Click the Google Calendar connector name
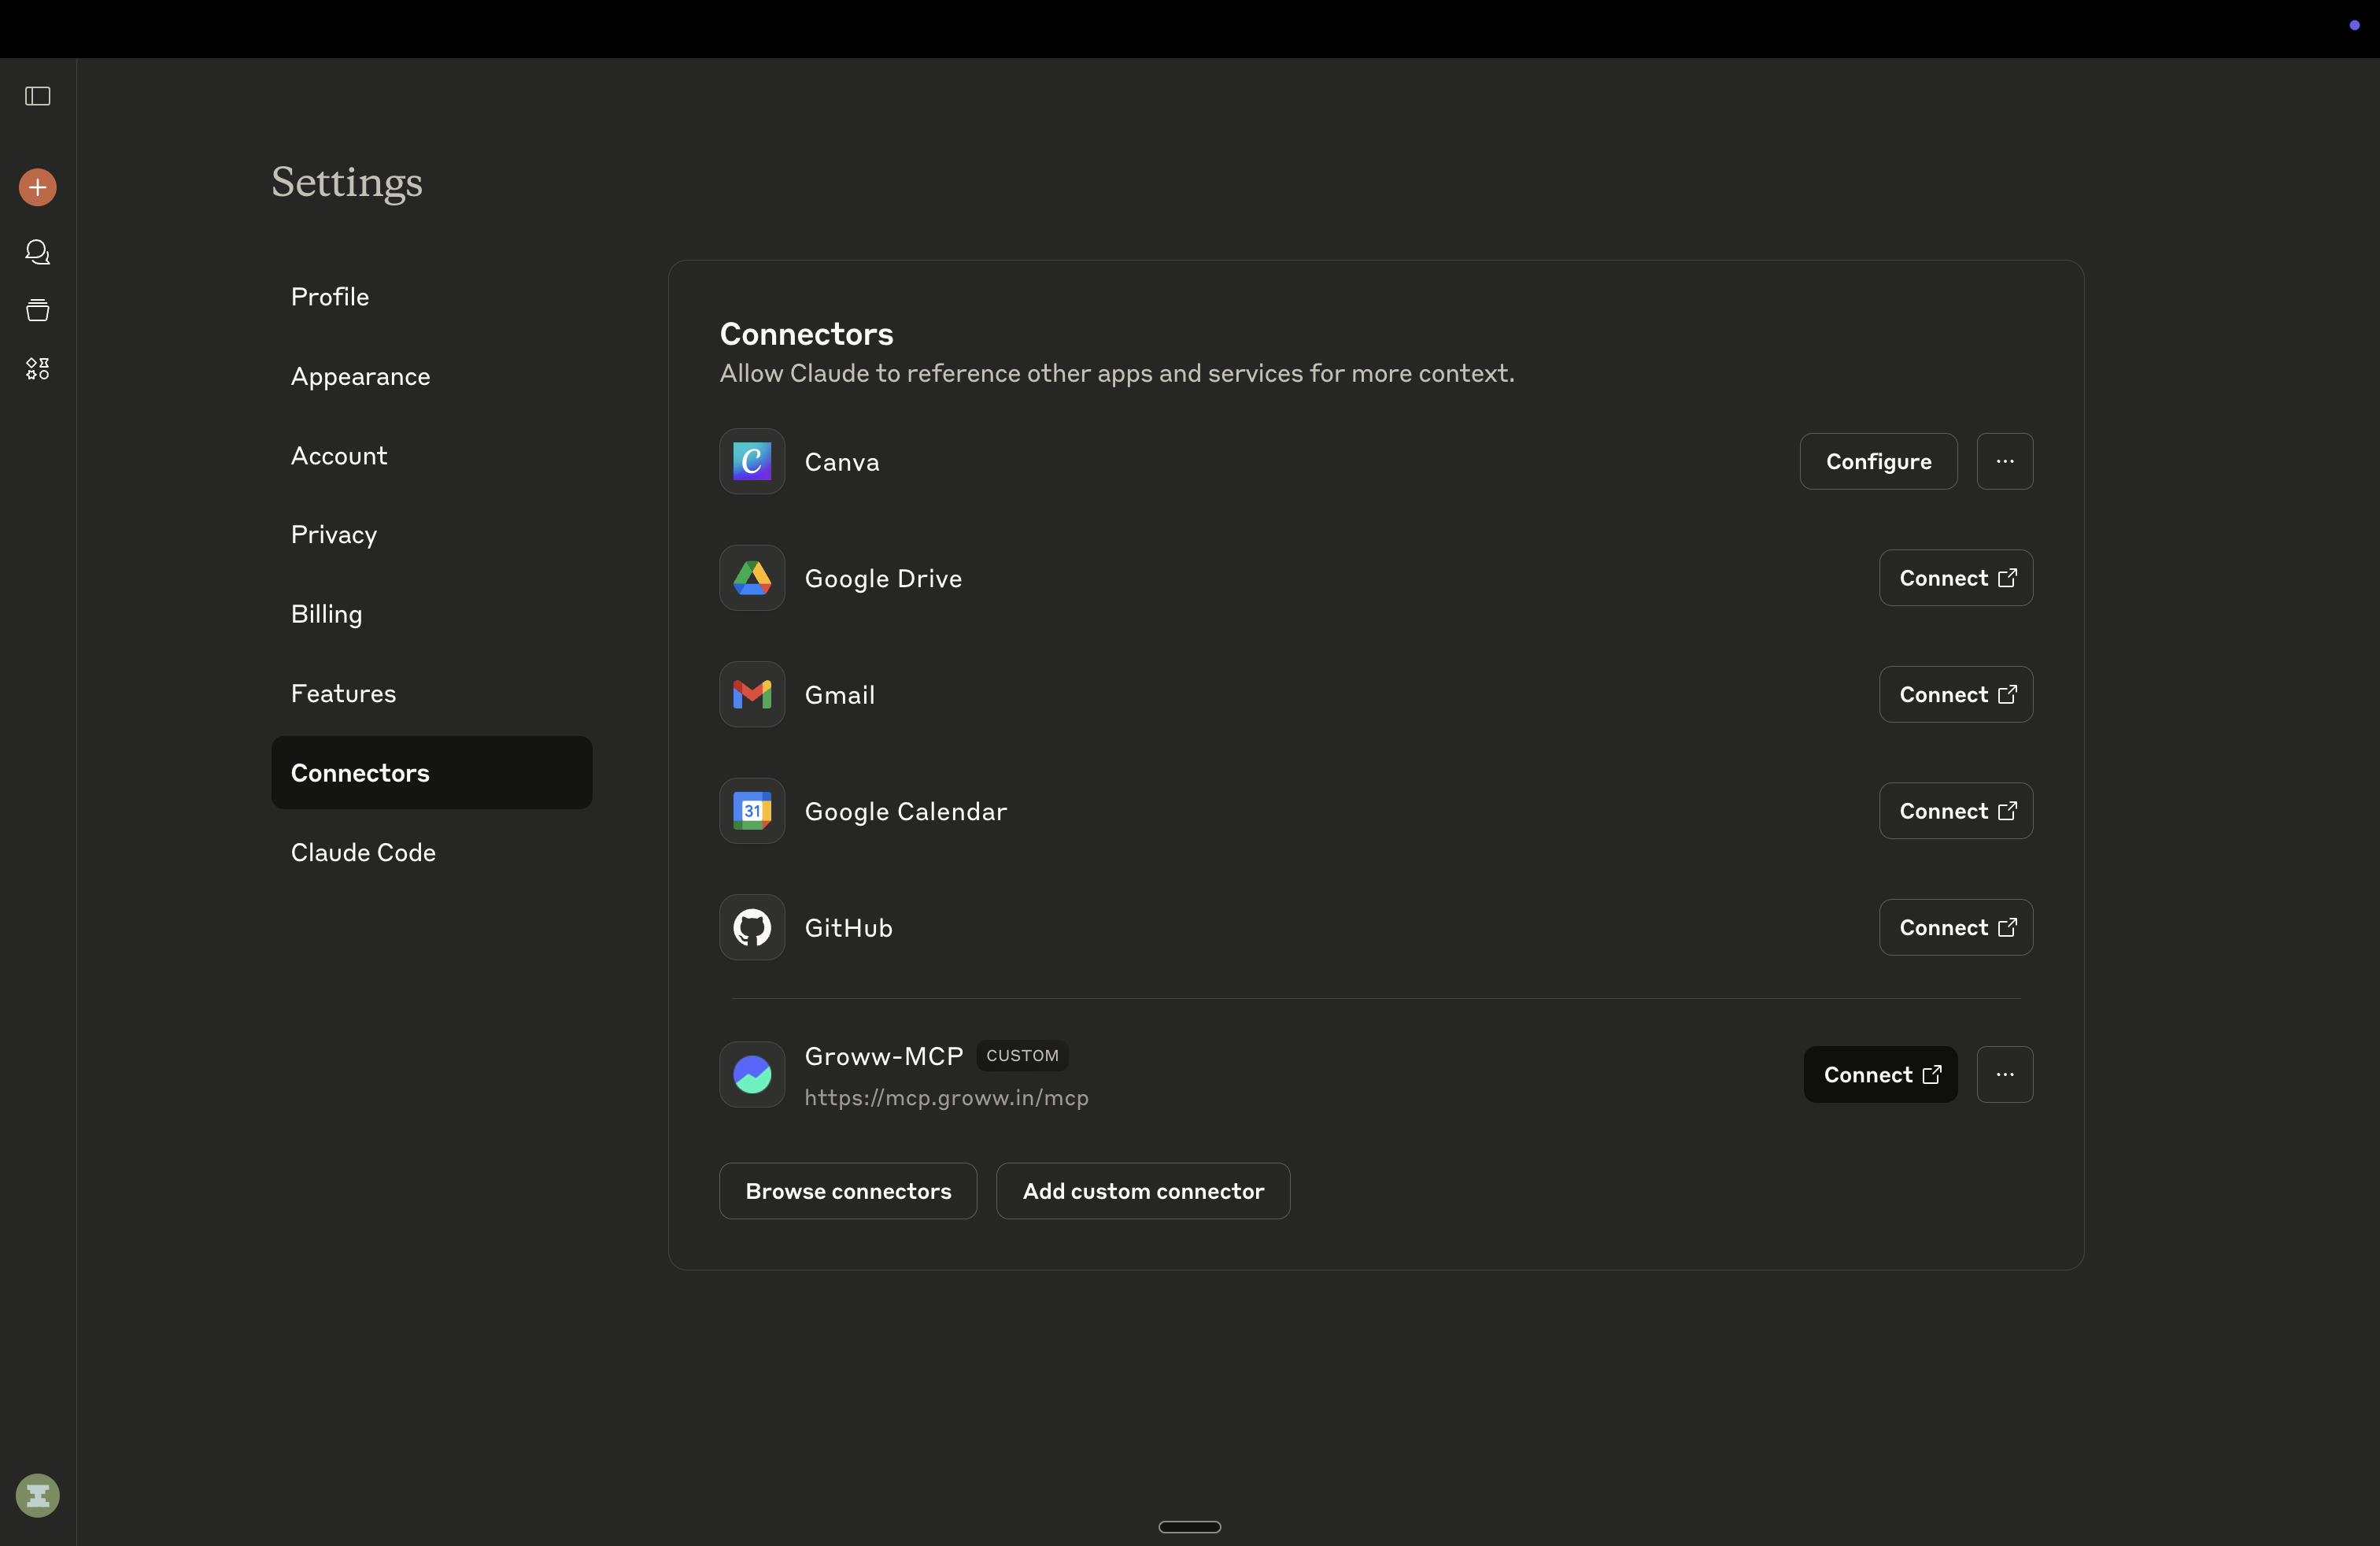2380x1546 pixels. (906, 812)
